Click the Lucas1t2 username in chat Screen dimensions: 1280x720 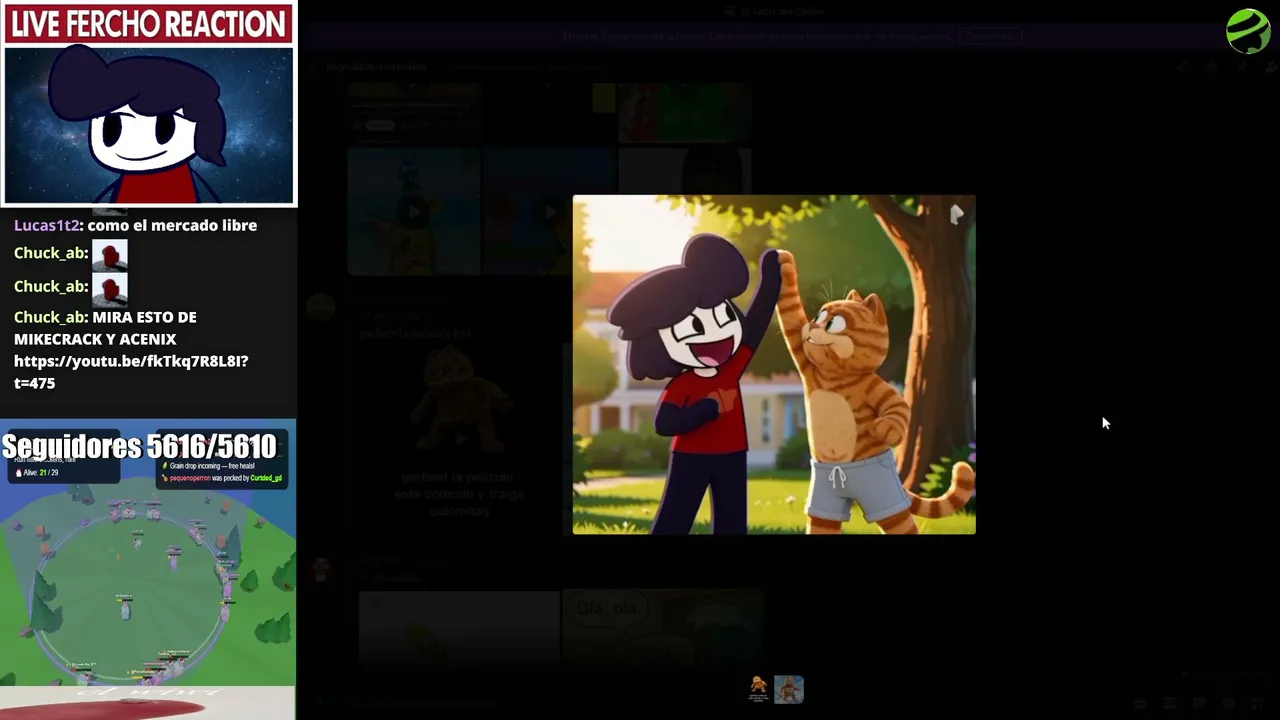pos(47,226)
